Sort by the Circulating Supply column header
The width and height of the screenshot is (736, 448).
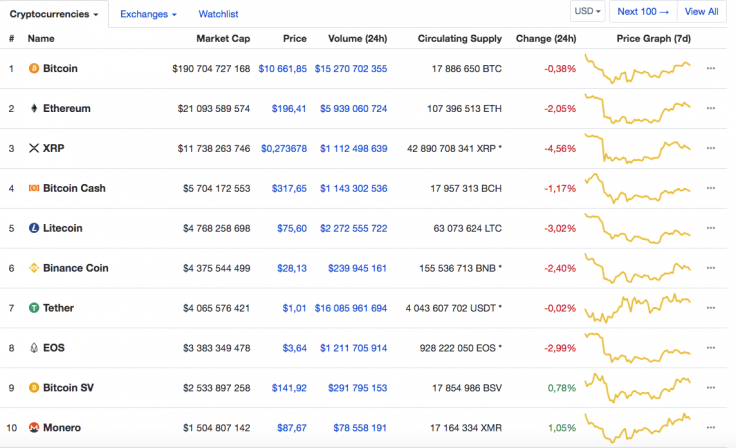click(x=460, y=39)
